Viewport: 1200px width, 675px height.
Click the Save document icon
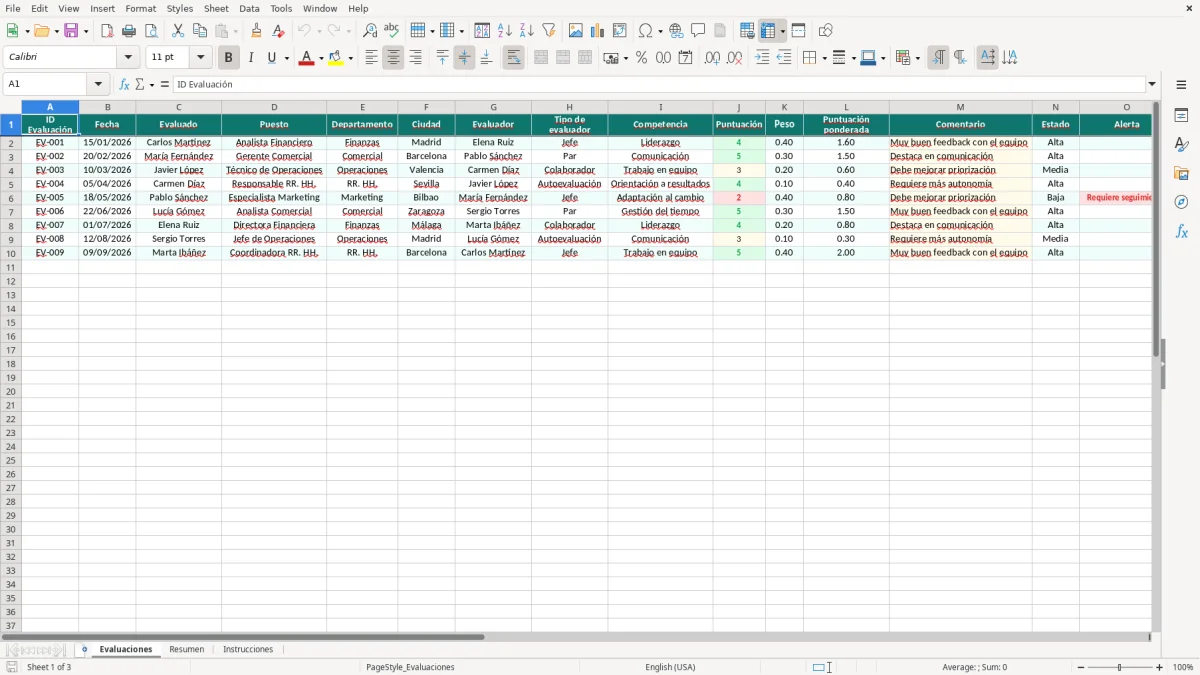coord(71,31)
